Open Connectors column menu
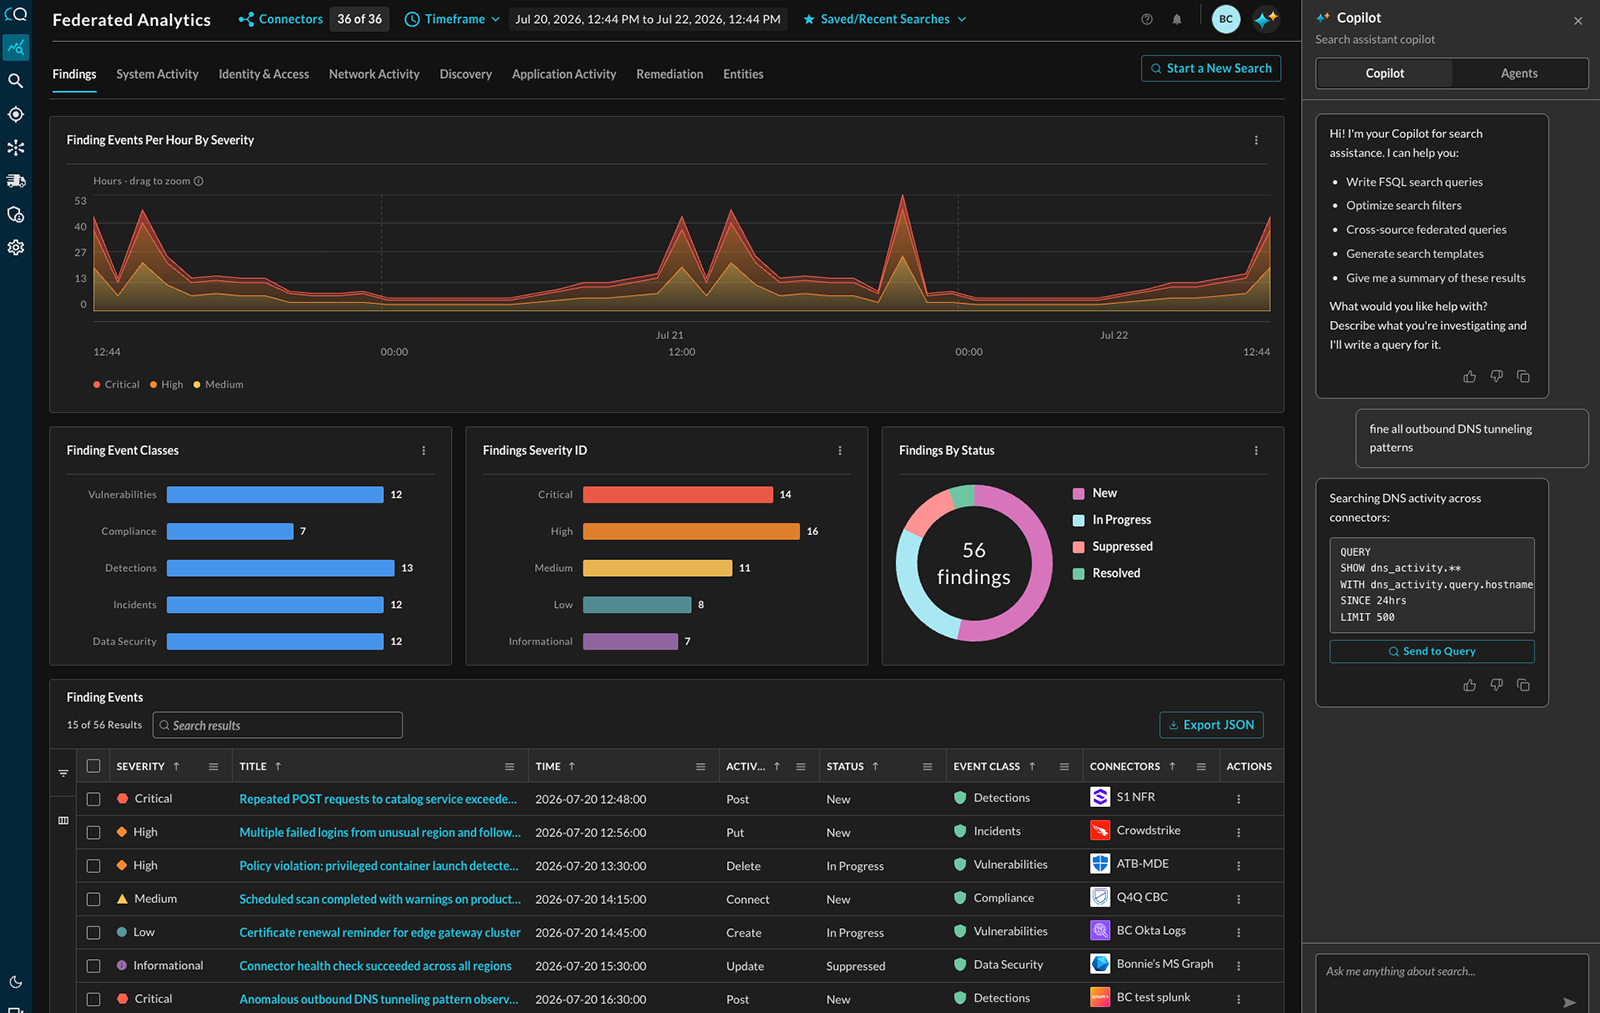The image size is (1600, 1013). pyautogui.click(x=1201, y=767)
